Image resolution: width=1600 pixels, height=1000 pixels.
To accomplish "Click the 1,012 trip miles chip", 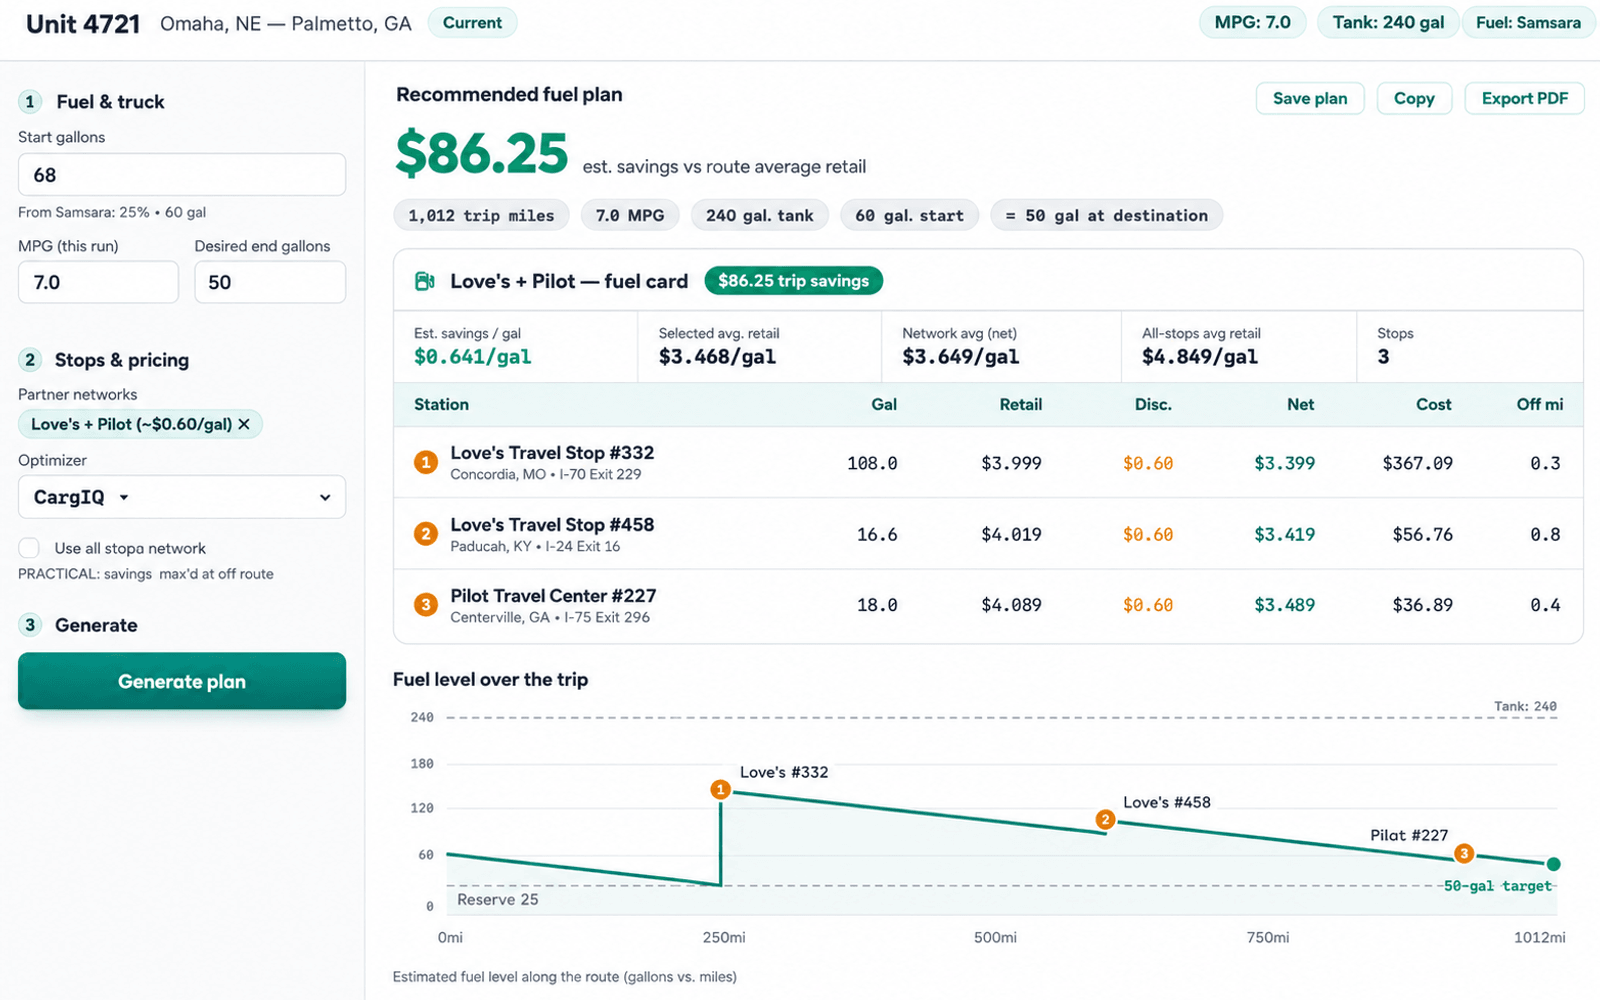I will pos(481,215).
